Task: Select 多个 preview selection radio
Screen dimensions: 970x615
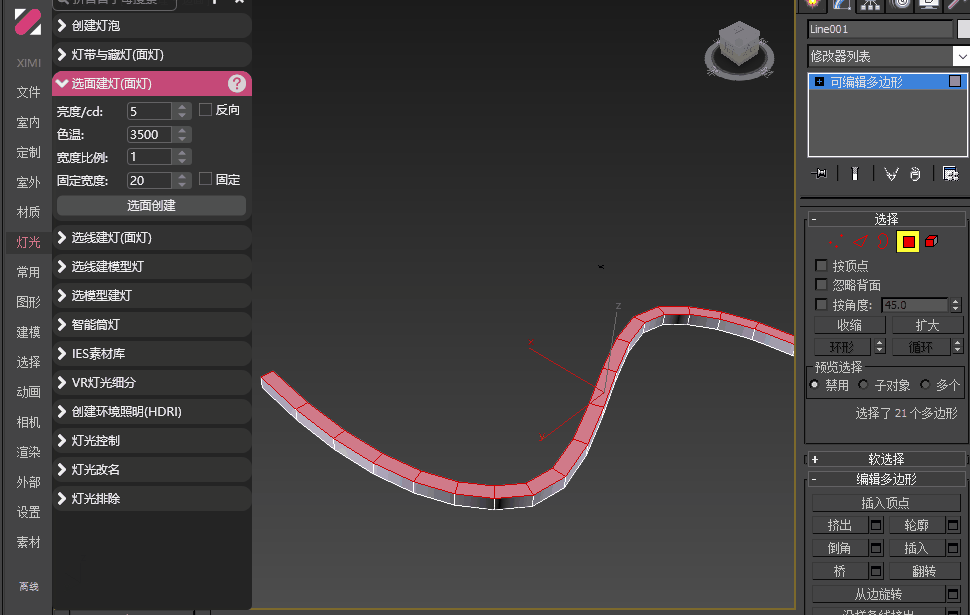Action: 925,385
